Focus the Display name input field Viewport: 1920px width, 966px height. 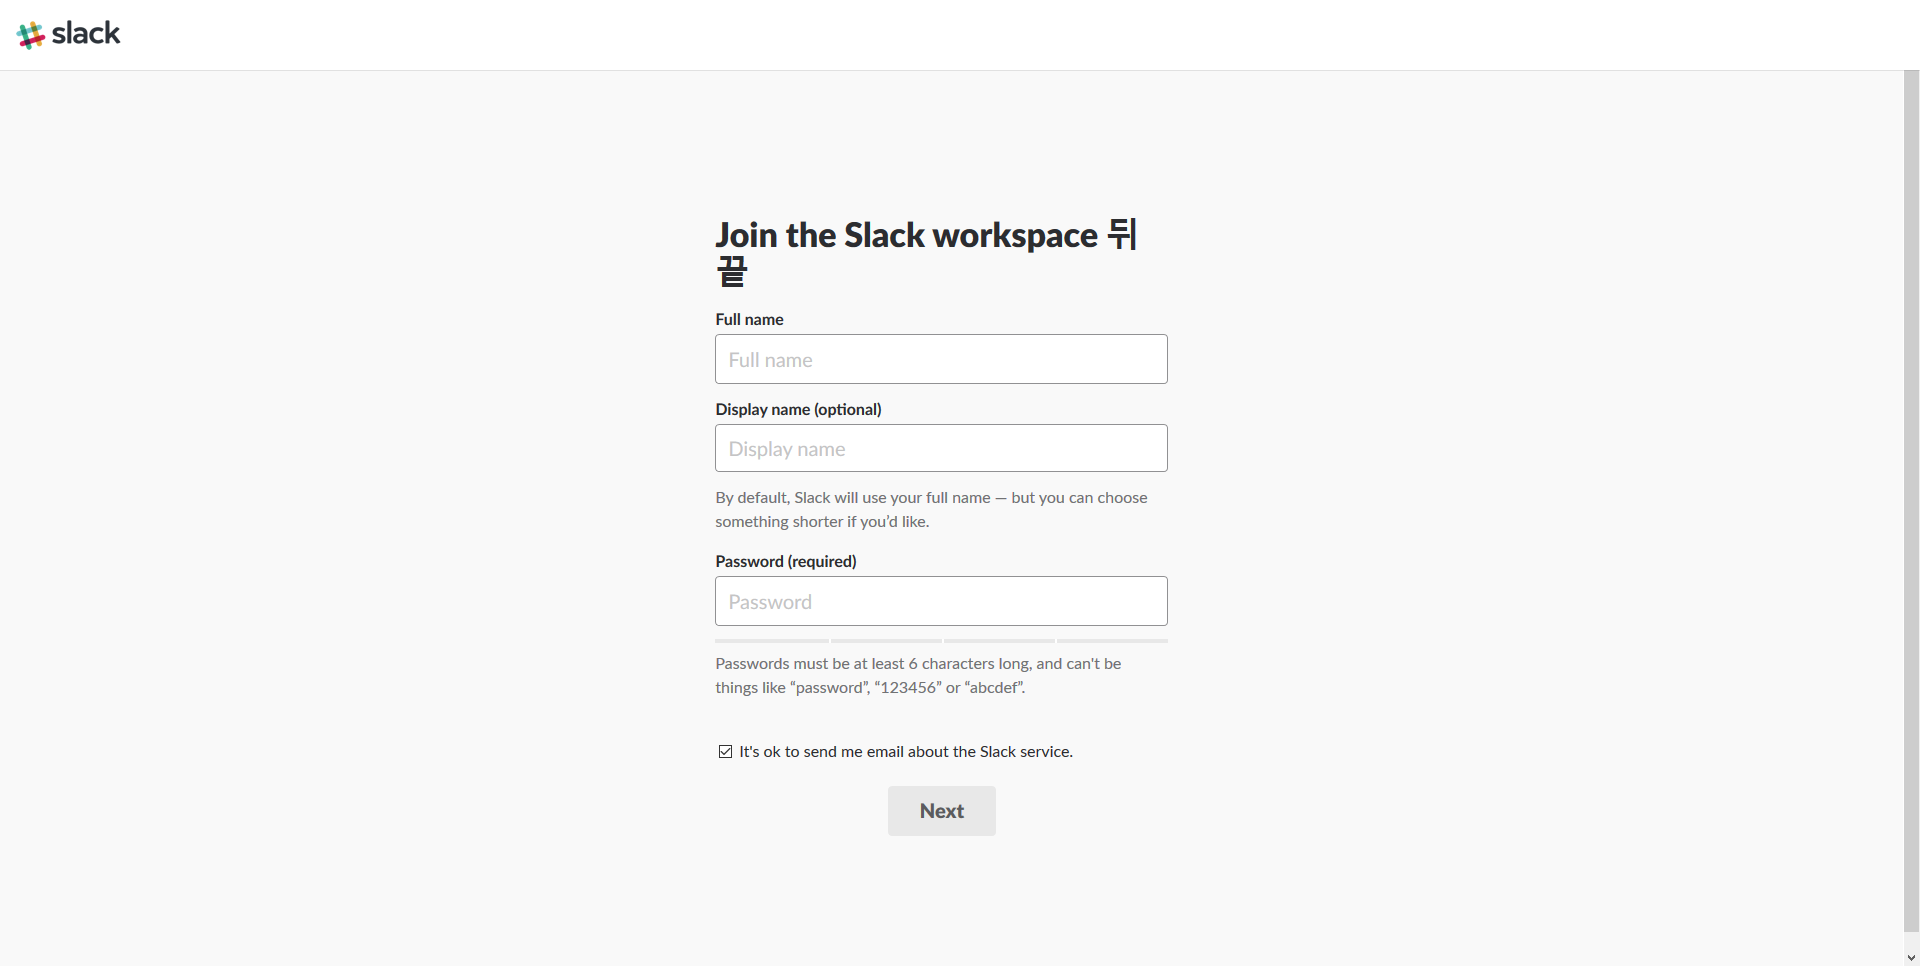[x=941, y=448]
